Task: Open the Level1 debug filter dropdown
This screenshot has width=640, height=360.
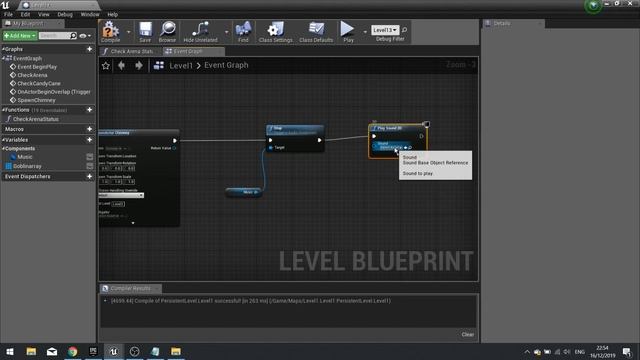Action: (385, 30)
